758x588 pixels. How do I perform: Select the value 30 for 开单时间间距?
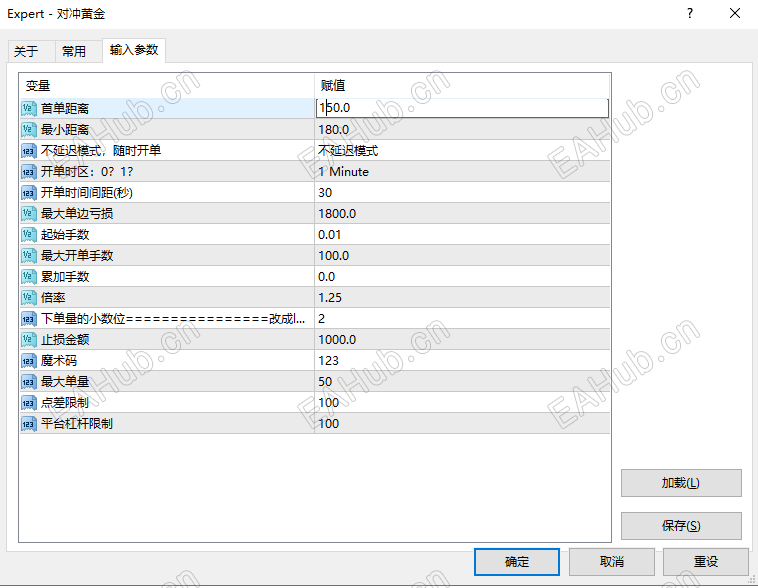coord(325,192)
